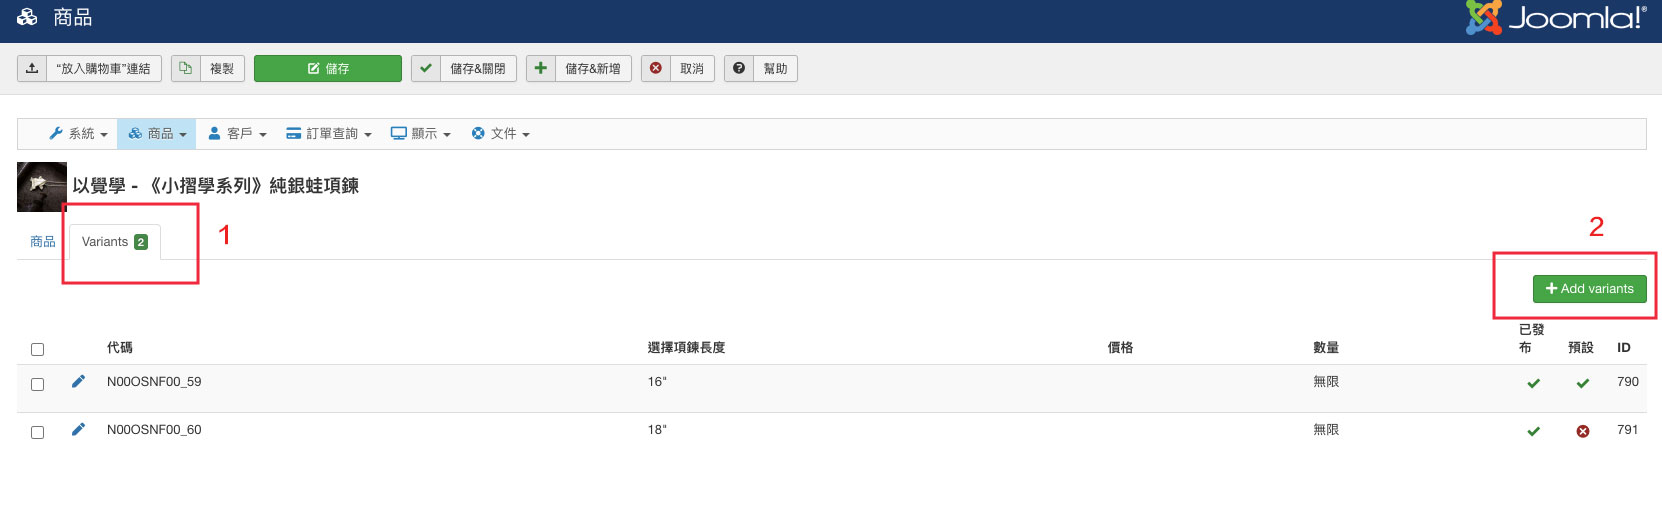Click the 複製 button
The image size is (1662, 527).
222,68
